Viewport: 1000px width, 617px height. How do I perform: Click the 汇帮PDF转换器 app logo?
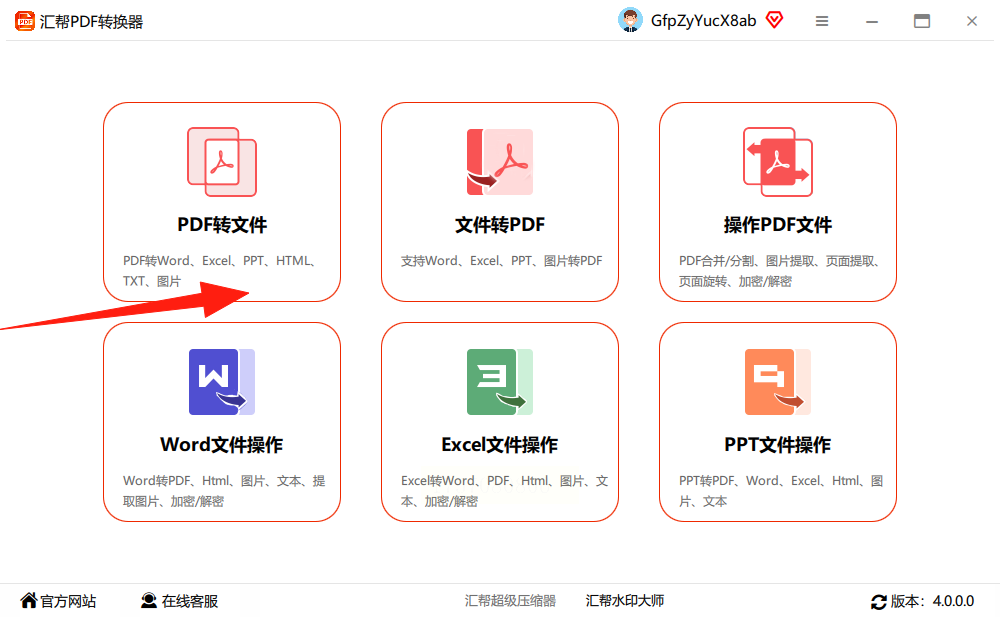pos(24,21)
